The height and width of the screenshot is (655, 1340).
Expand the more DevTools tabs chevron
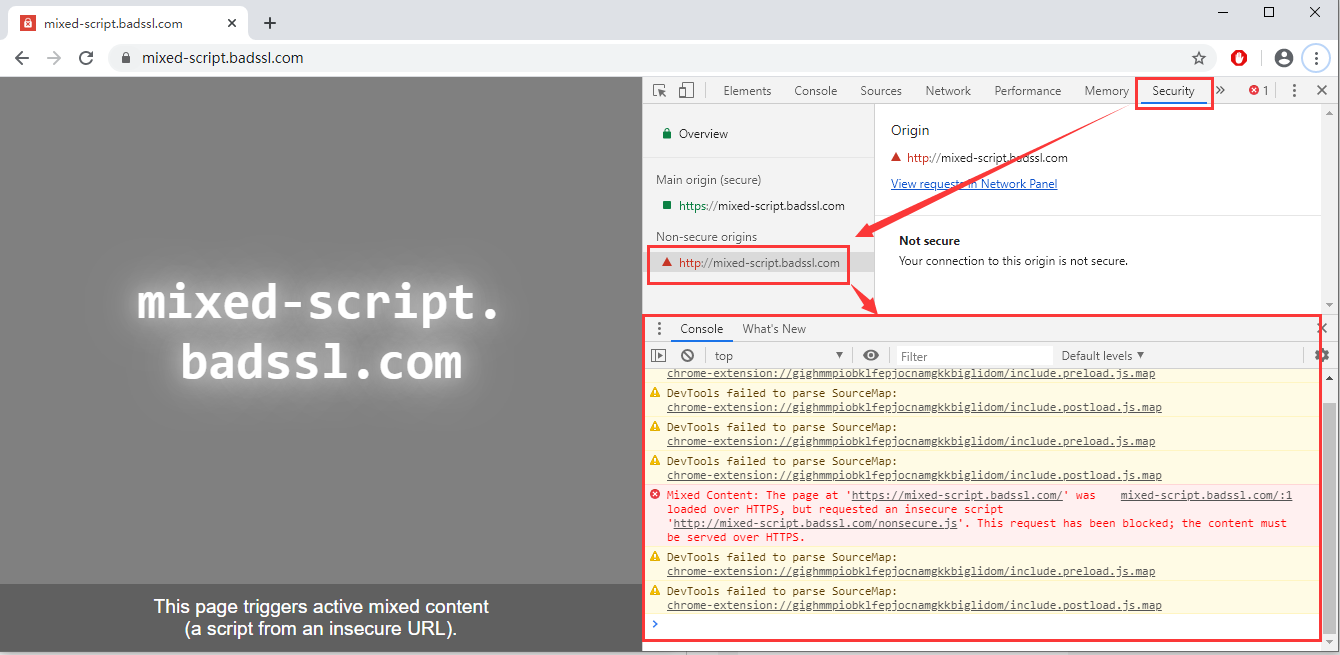coord(1220,91)
